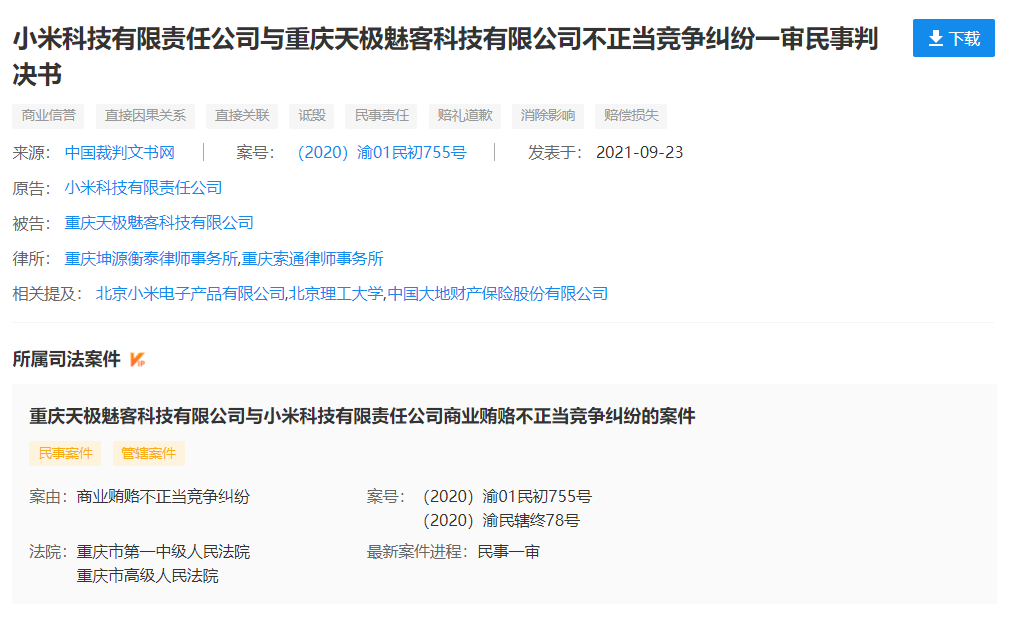Open case number (2020)渝01民初755号 link in header
This screenshot has width=1013, height=621.
point(382,153)
